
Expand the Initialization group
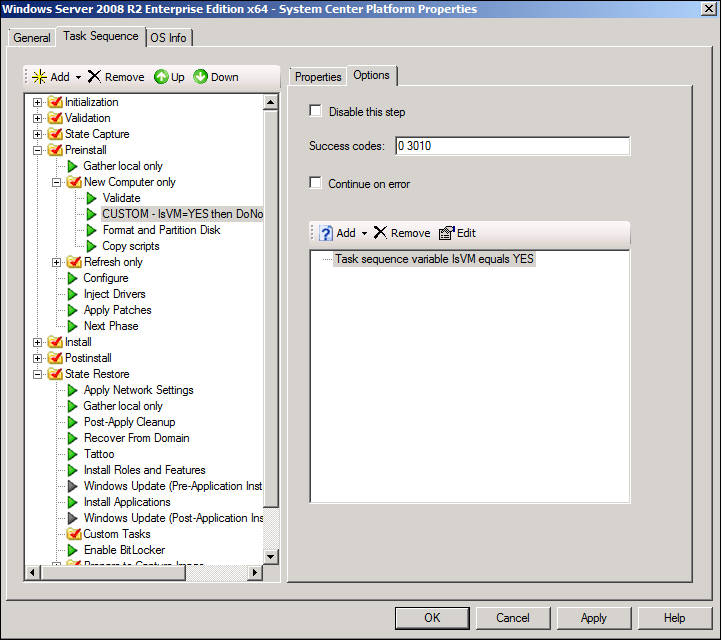coord(38,102)
